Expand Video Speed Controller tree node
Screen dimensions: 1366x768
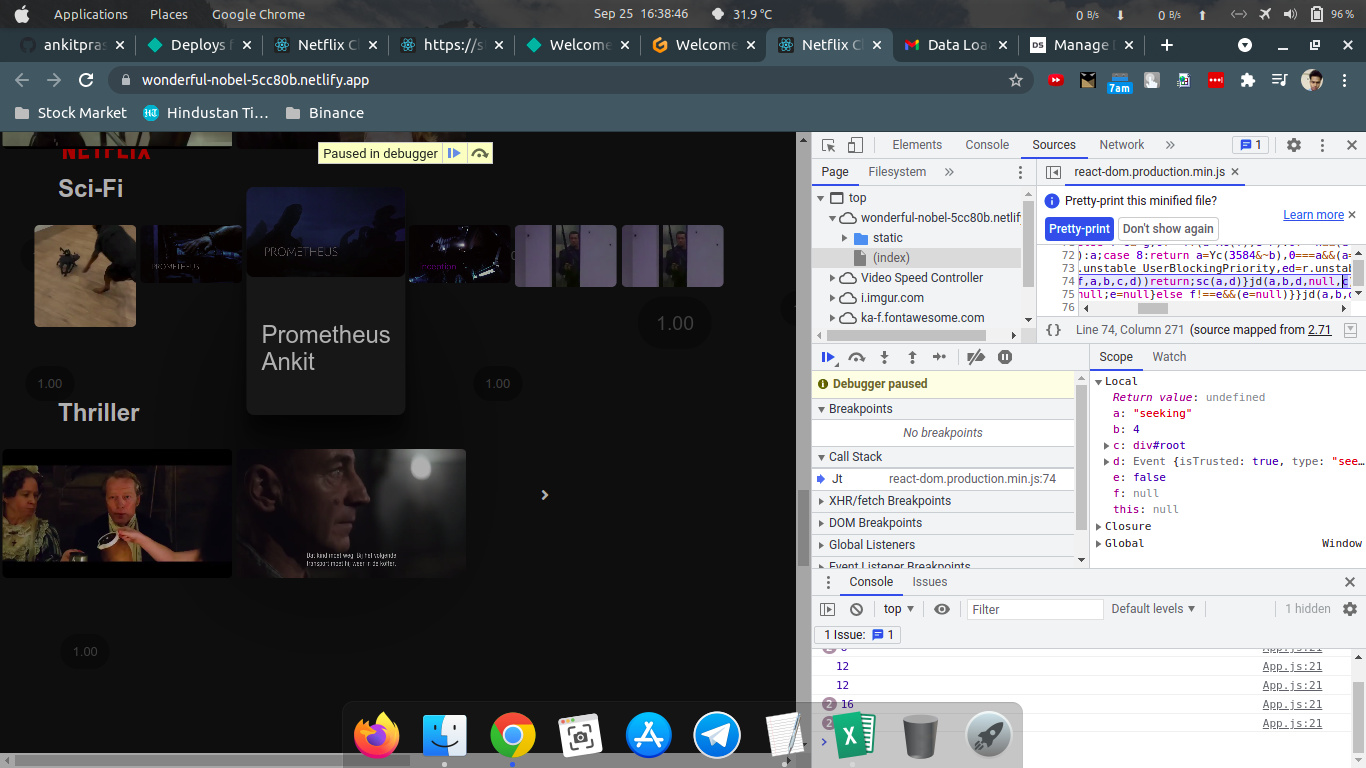point(832,278)
